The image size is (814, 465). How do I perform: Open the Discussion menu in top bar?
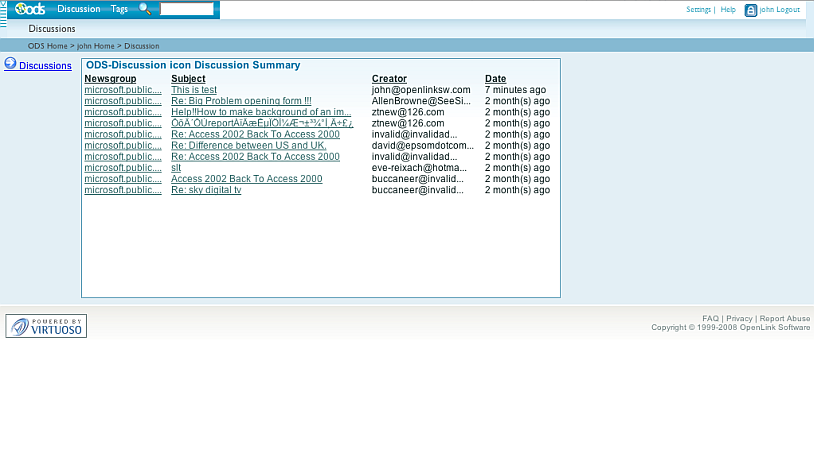tap(79, 9)
